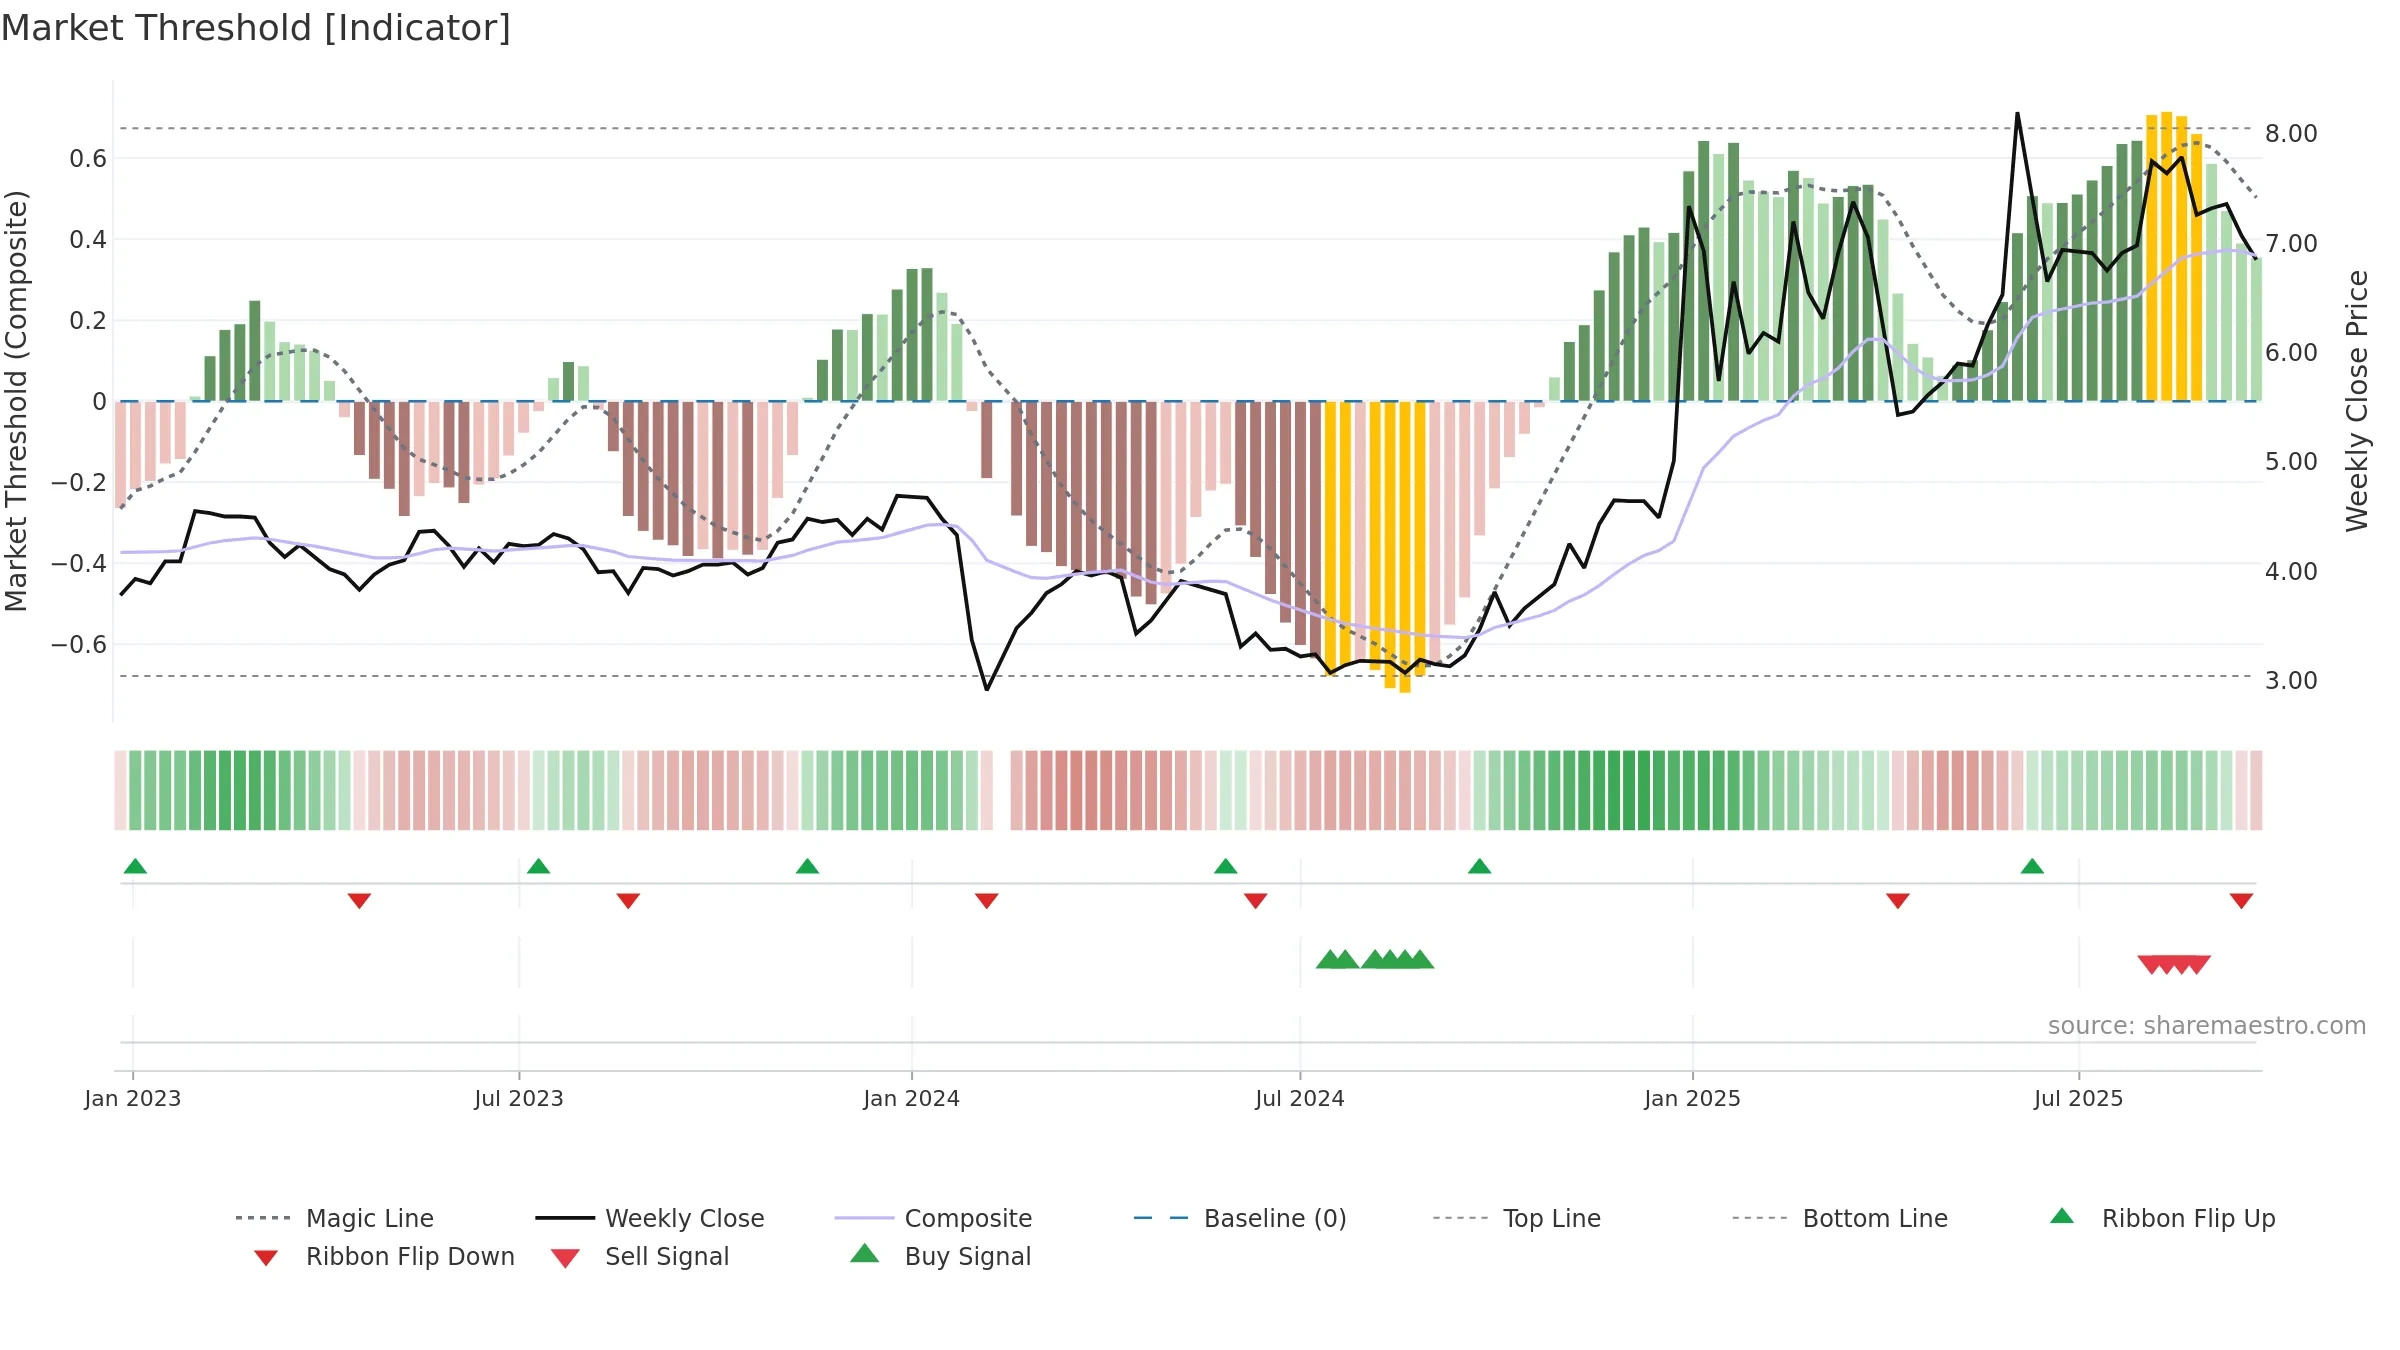The width and height of the screenshot is (2400, 1350).
Task: Click the red flip down triangle just before Jul 2024
Action: click(x=1255, y=901)
